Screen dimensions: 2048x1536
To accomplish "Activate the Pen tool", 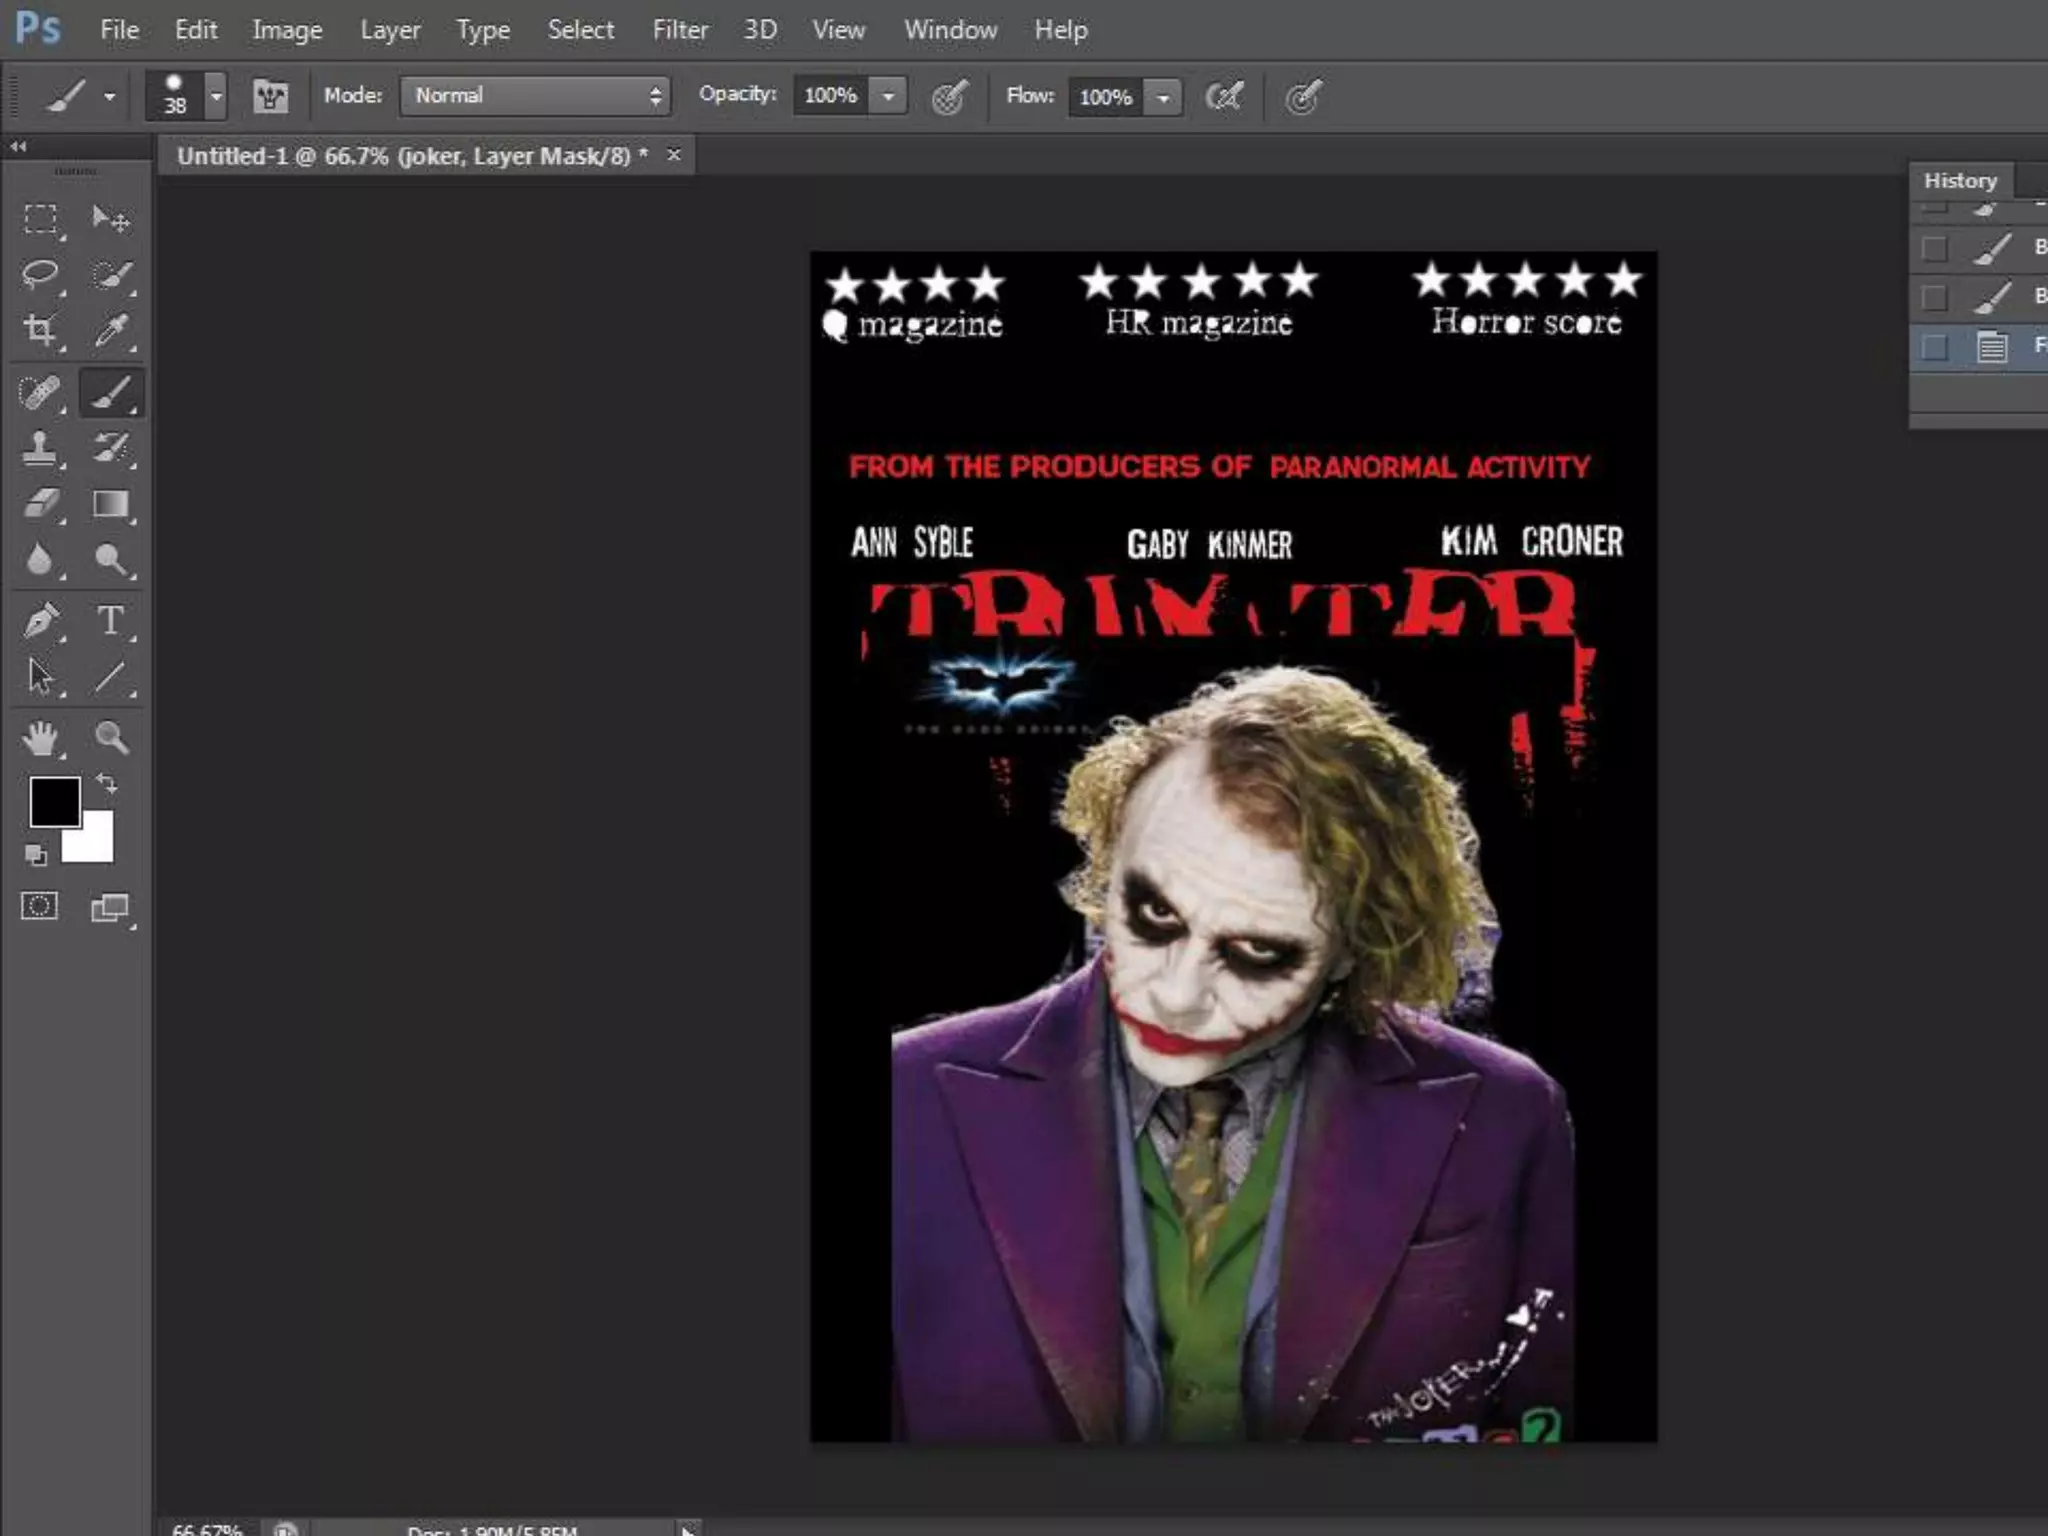I will coord(40,620).
